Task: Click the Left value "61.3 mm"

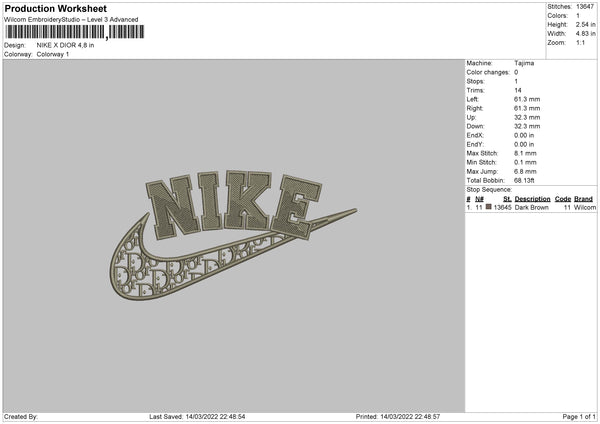Action: pyautogui.click(x=527, y=99)
